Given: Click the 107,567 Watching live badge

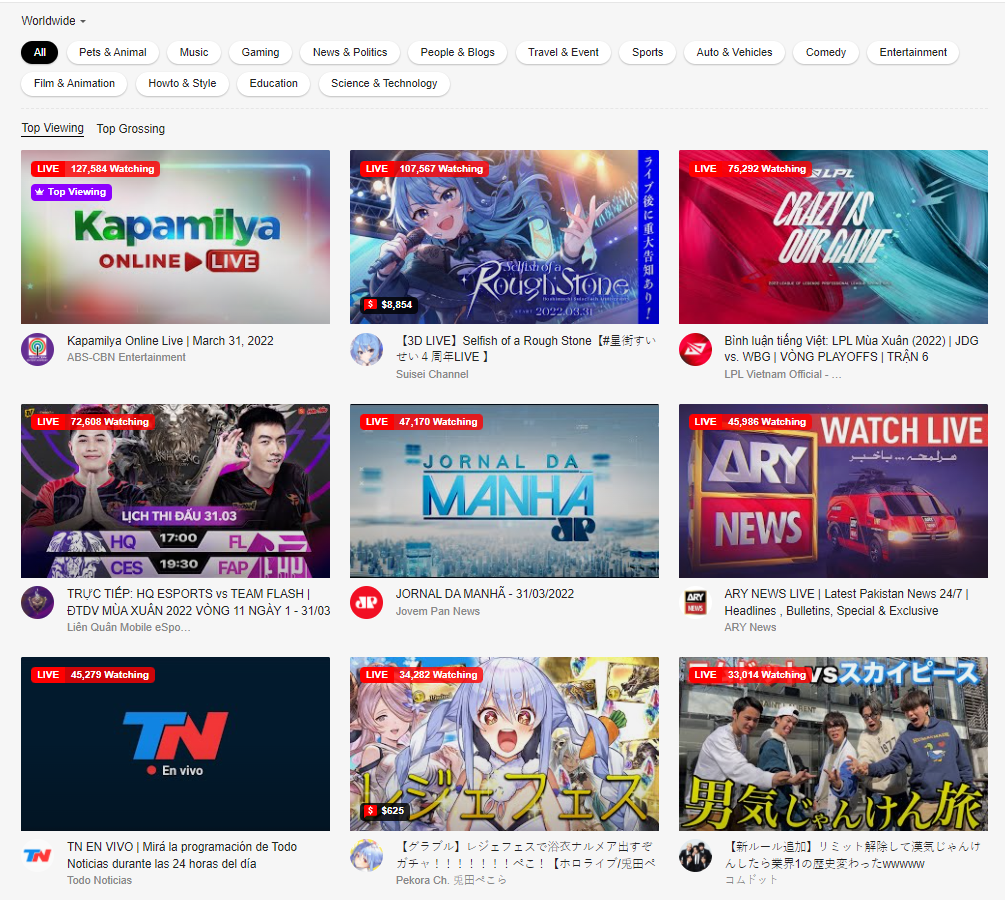Looking at the screenshot, I should click(x=424, y=169).
